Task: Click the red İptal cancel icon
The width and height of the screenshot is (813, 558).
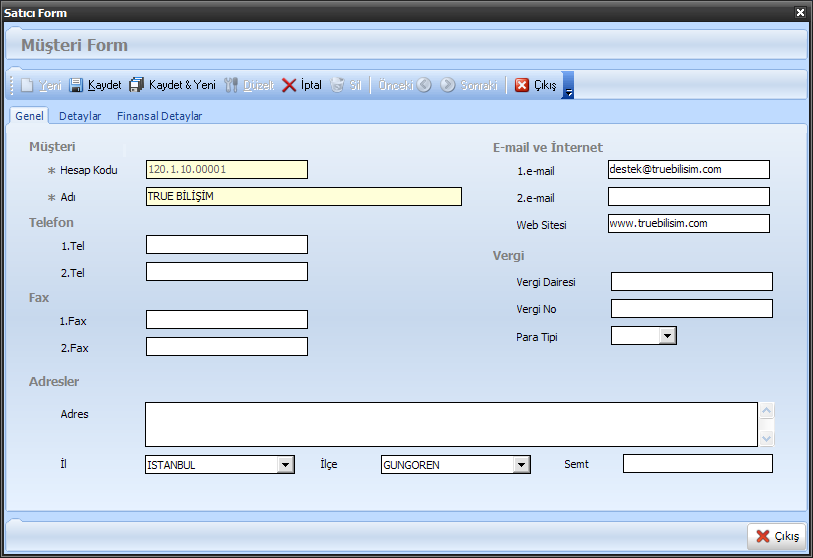Action: click(289, 86)
